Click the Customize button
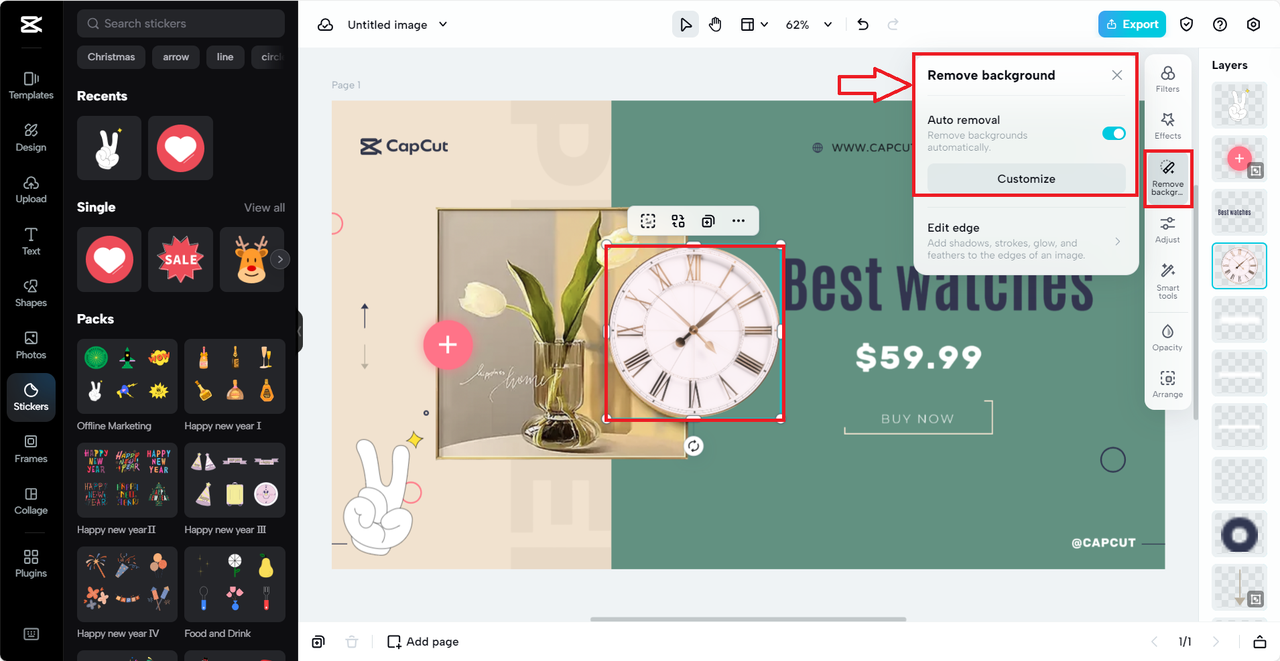 [x=1026, y=179]
